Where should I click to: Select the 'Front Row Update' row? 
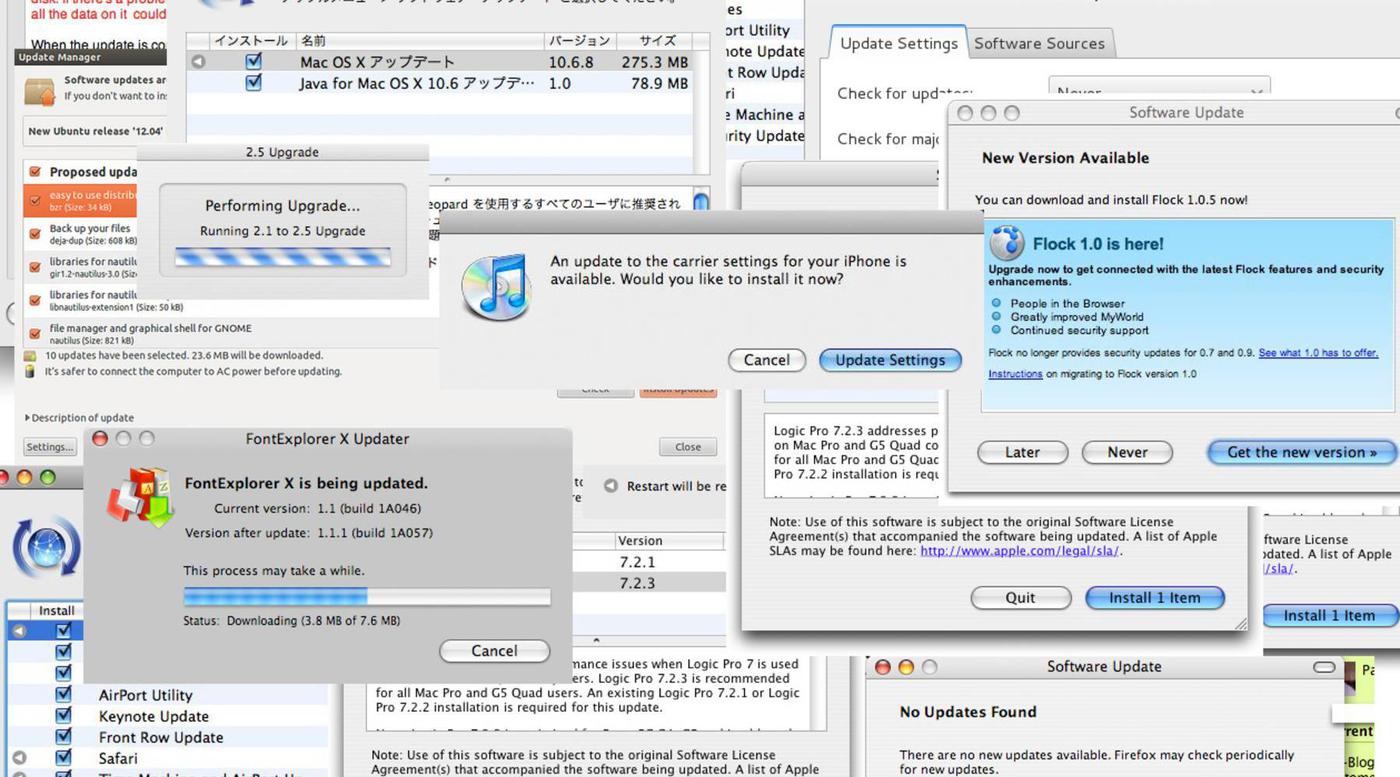click(x=161, y=737)
